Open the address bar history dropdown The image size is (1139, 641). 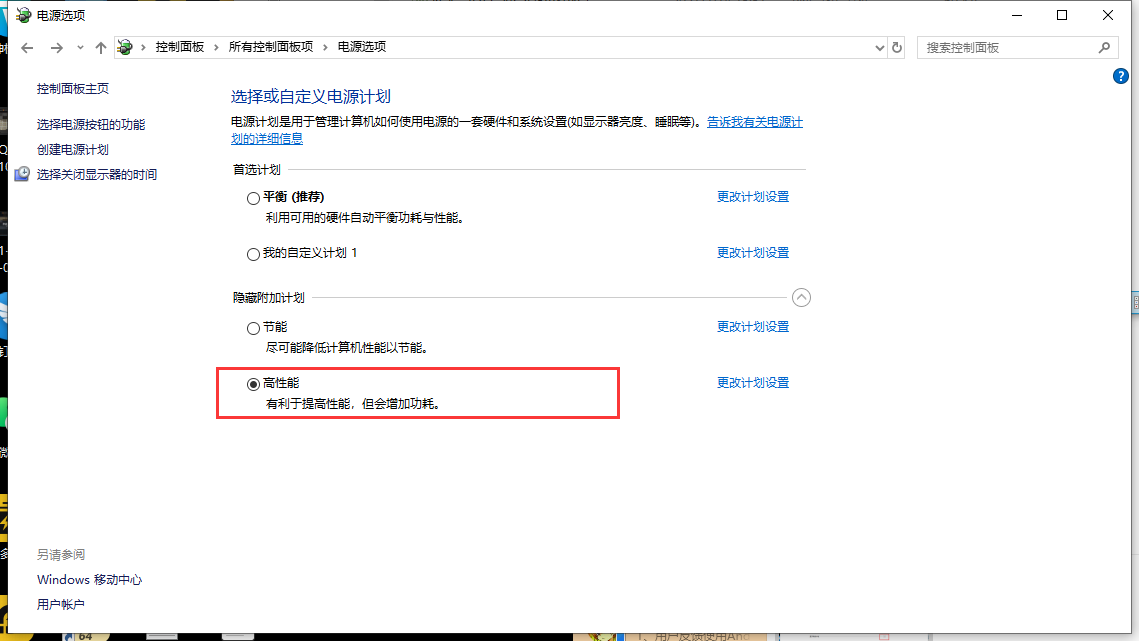879,48
